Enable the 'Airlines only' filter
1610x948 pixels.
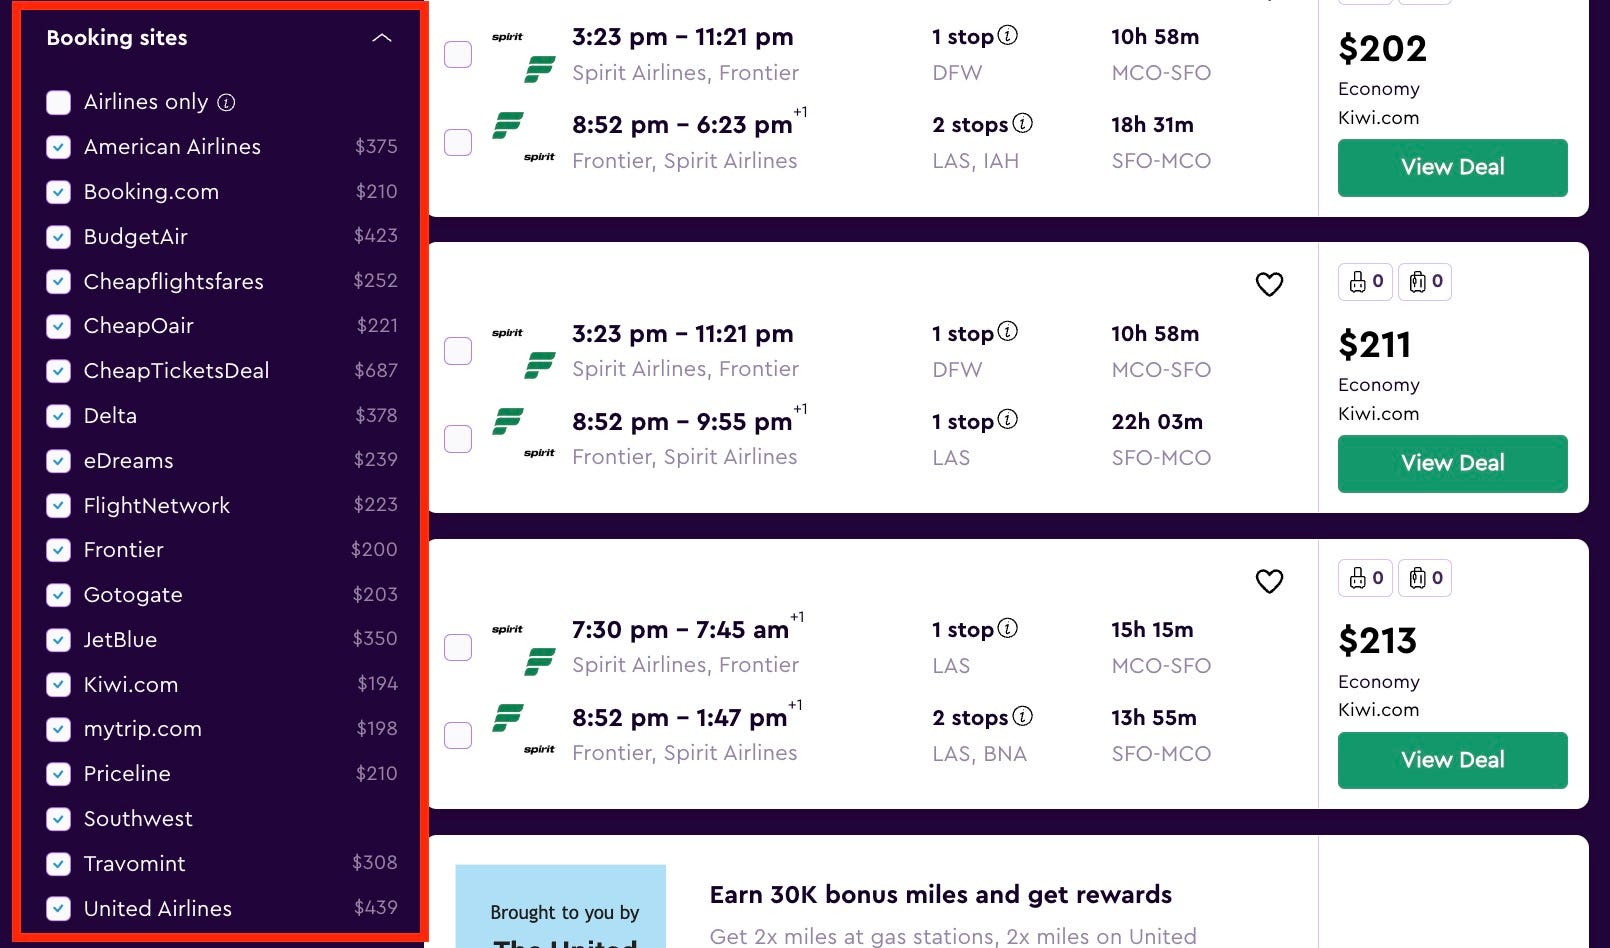[58, 102]
